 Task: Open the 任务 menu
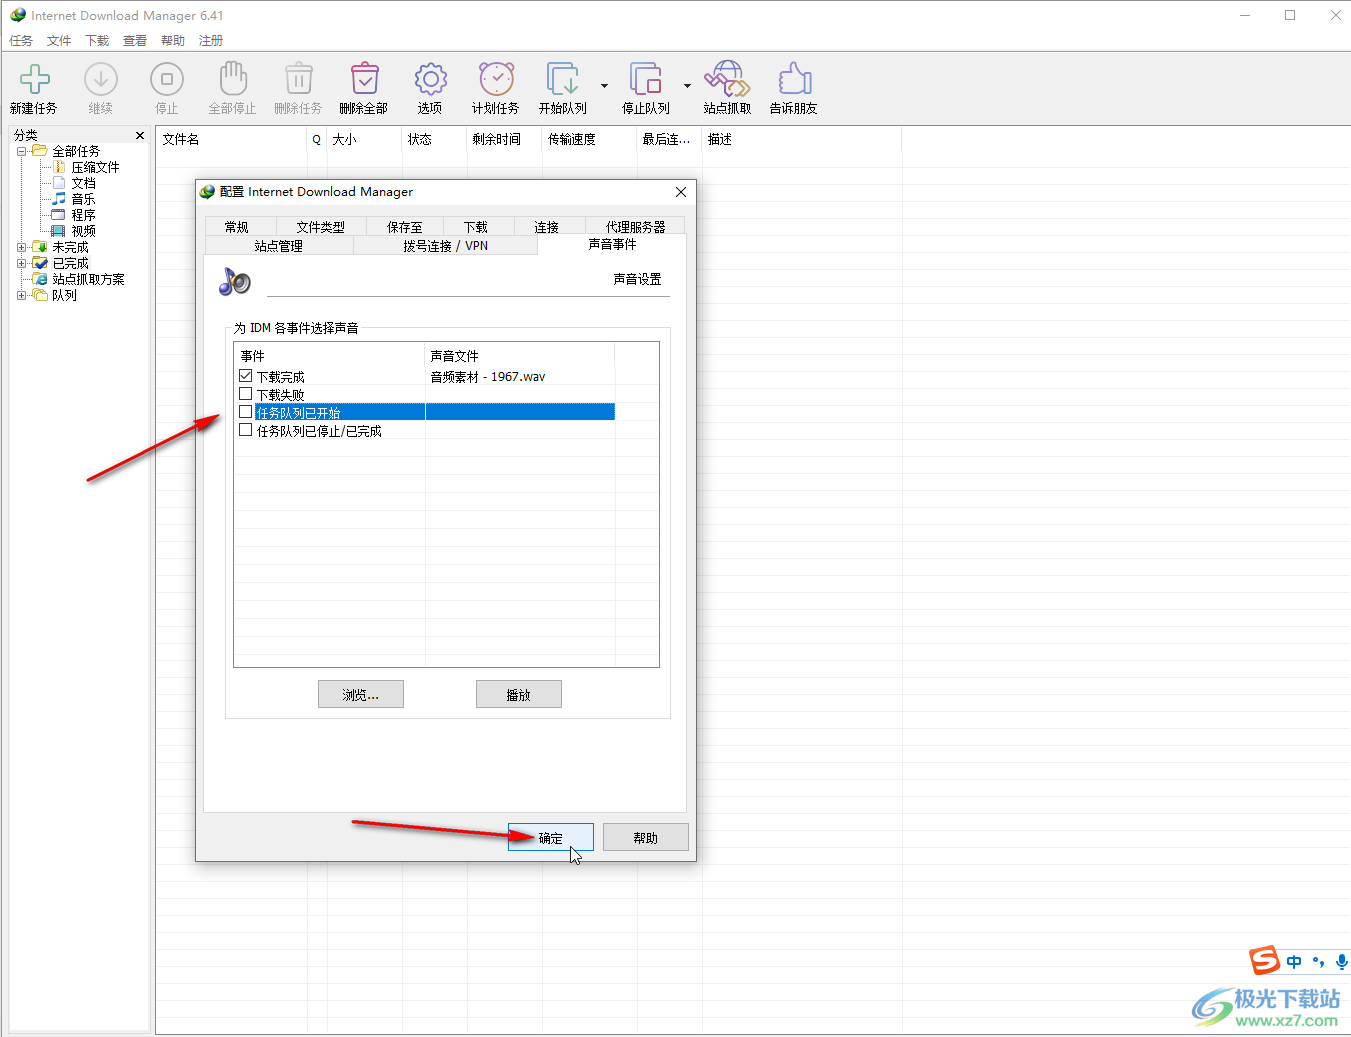pos(21,41)
